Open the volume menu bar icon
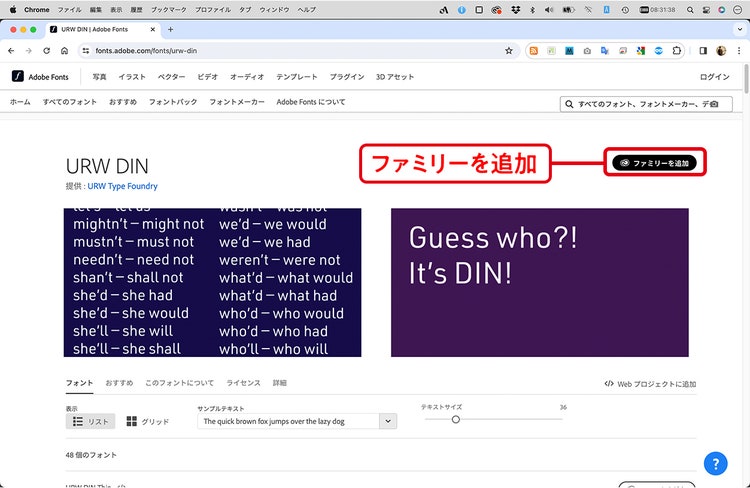This screenshot has height=488, width=750. click(x=549, y=10)
